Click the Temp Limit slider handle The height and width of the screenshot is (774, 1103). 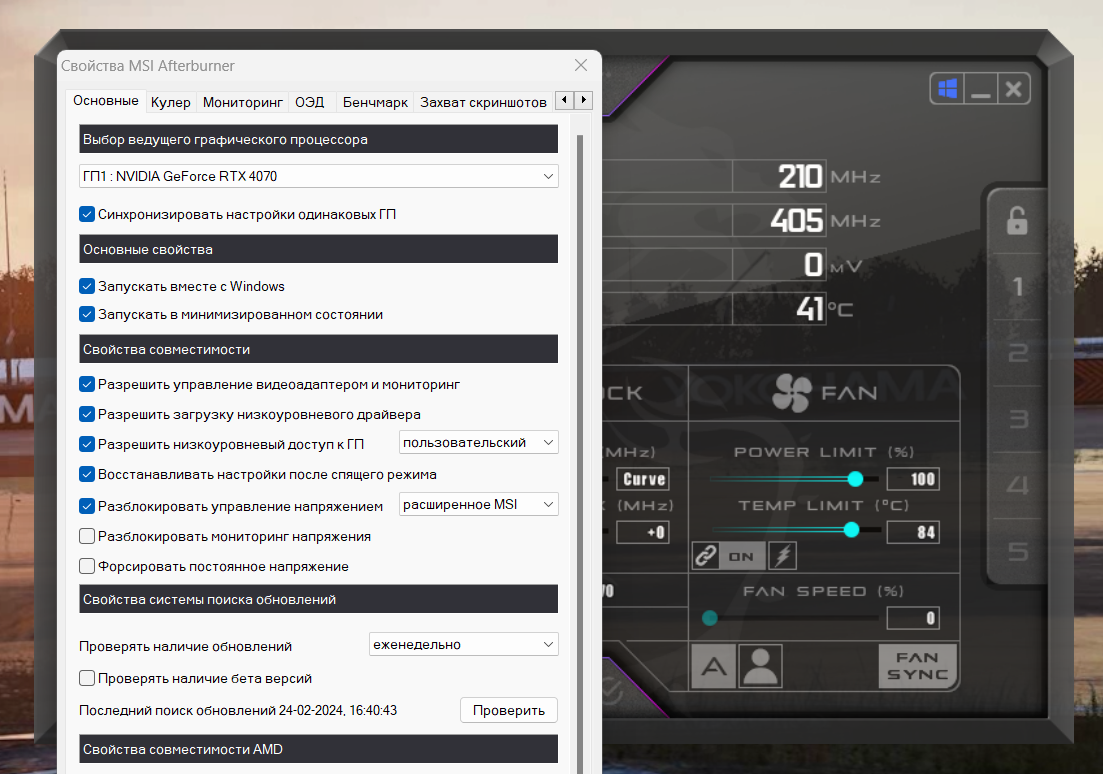(851, 530)
